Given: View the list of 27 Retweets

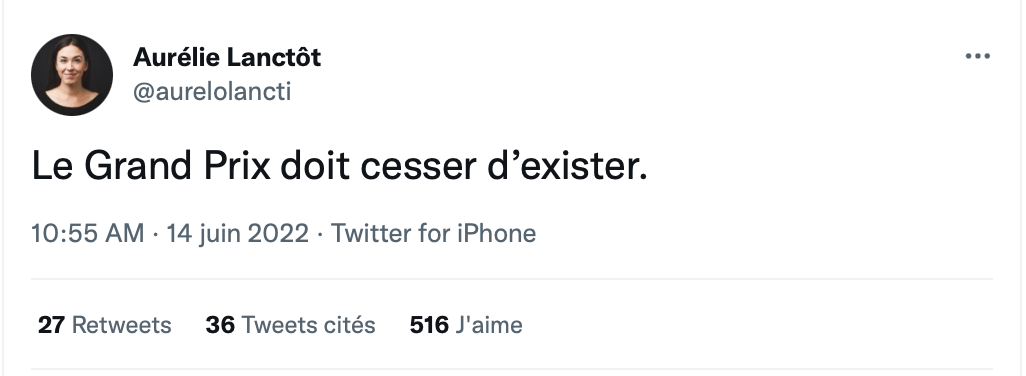Looking at the screenshot, I should point(105,325).
